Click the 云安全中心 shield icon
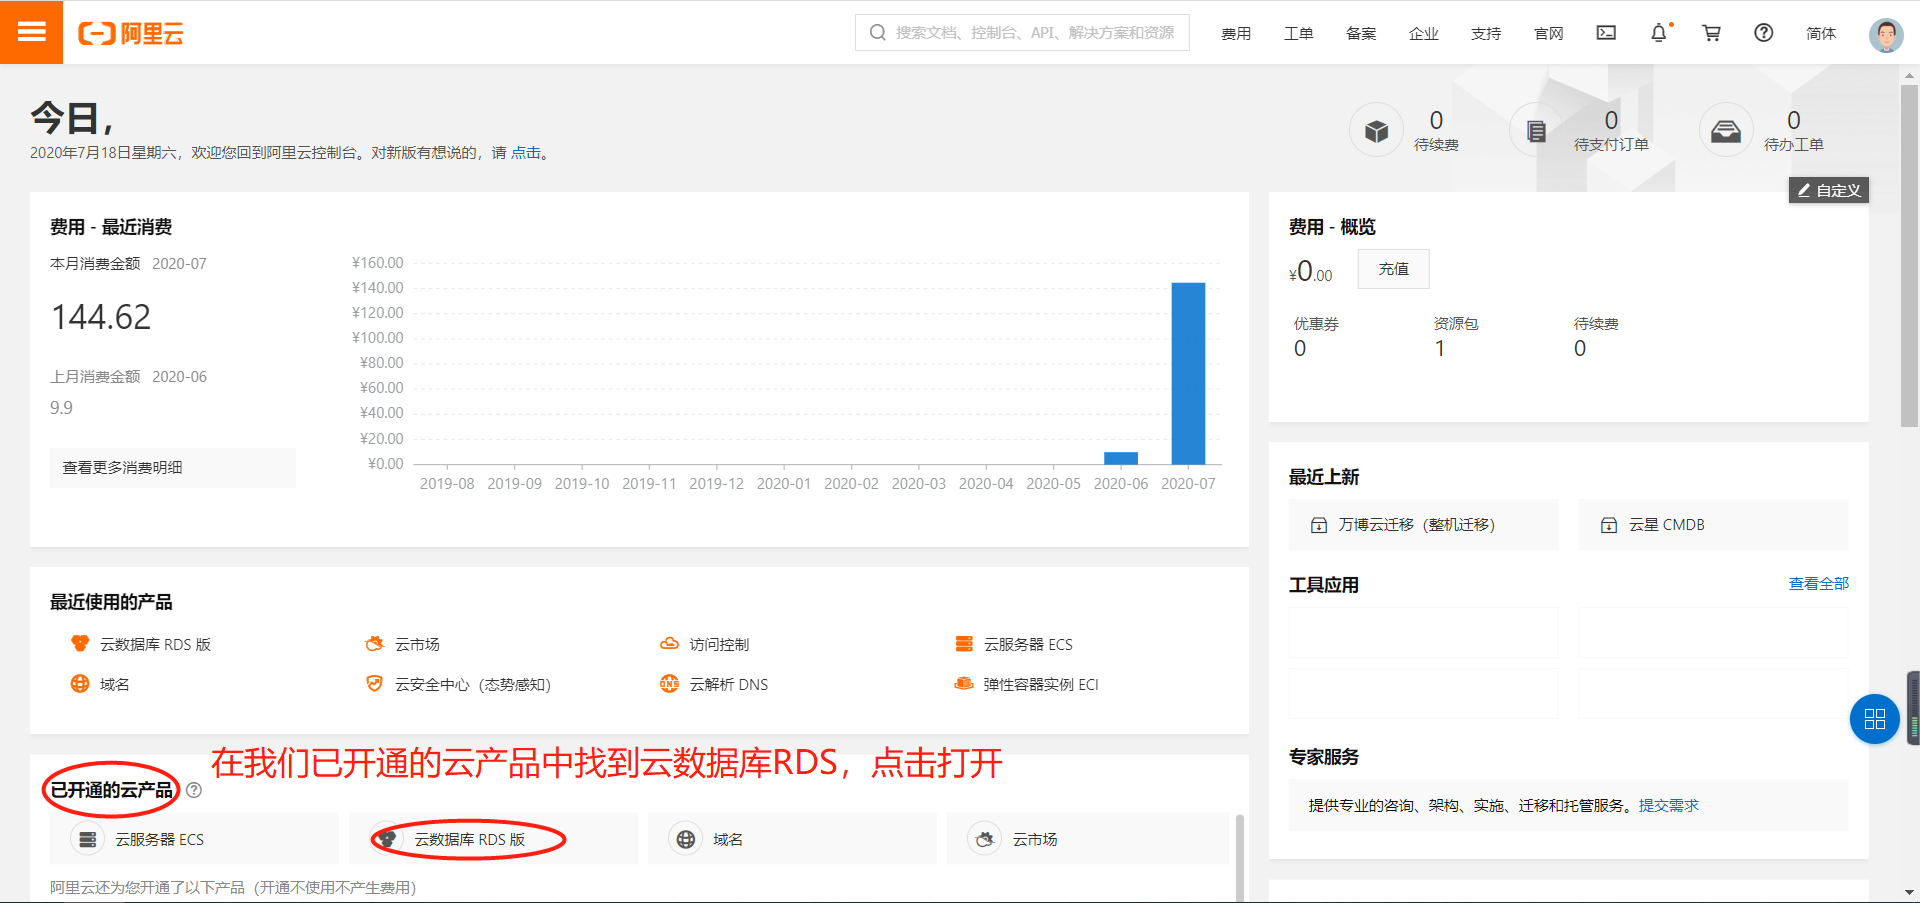1920x903 pixels. pyautogui.click(x=375, y=683)
